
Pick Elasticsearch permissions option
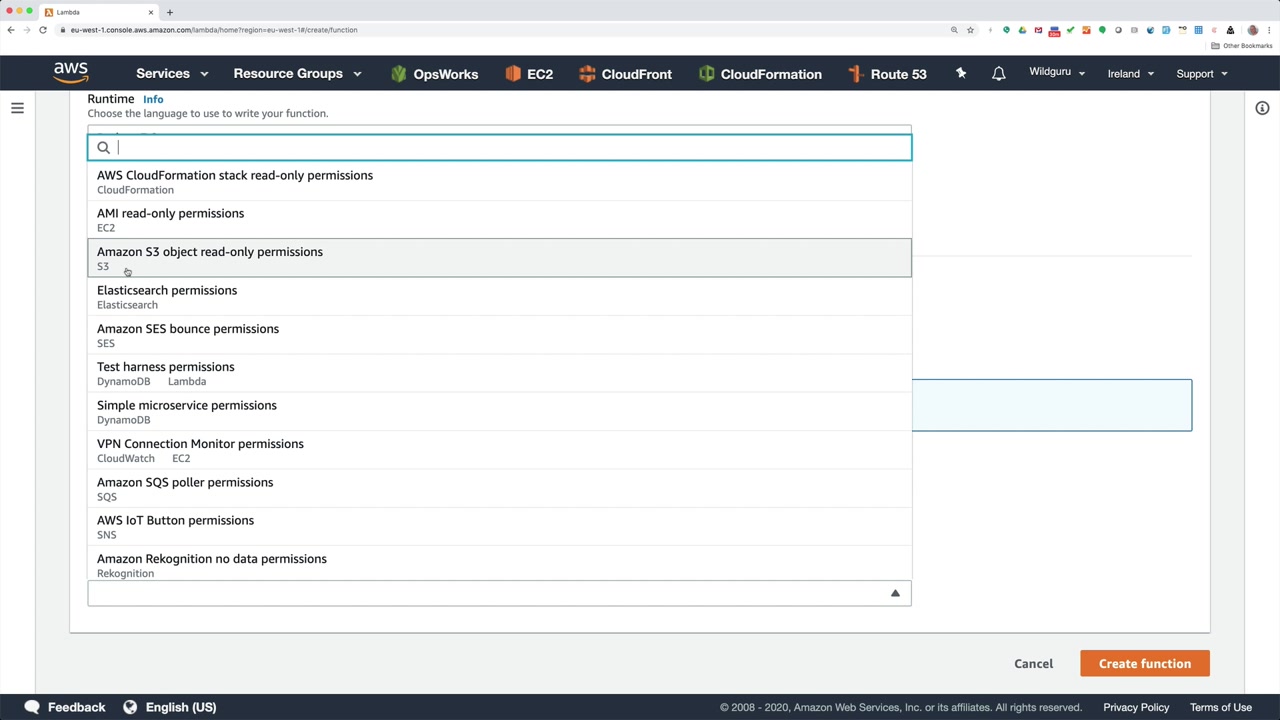pos(499,297)
